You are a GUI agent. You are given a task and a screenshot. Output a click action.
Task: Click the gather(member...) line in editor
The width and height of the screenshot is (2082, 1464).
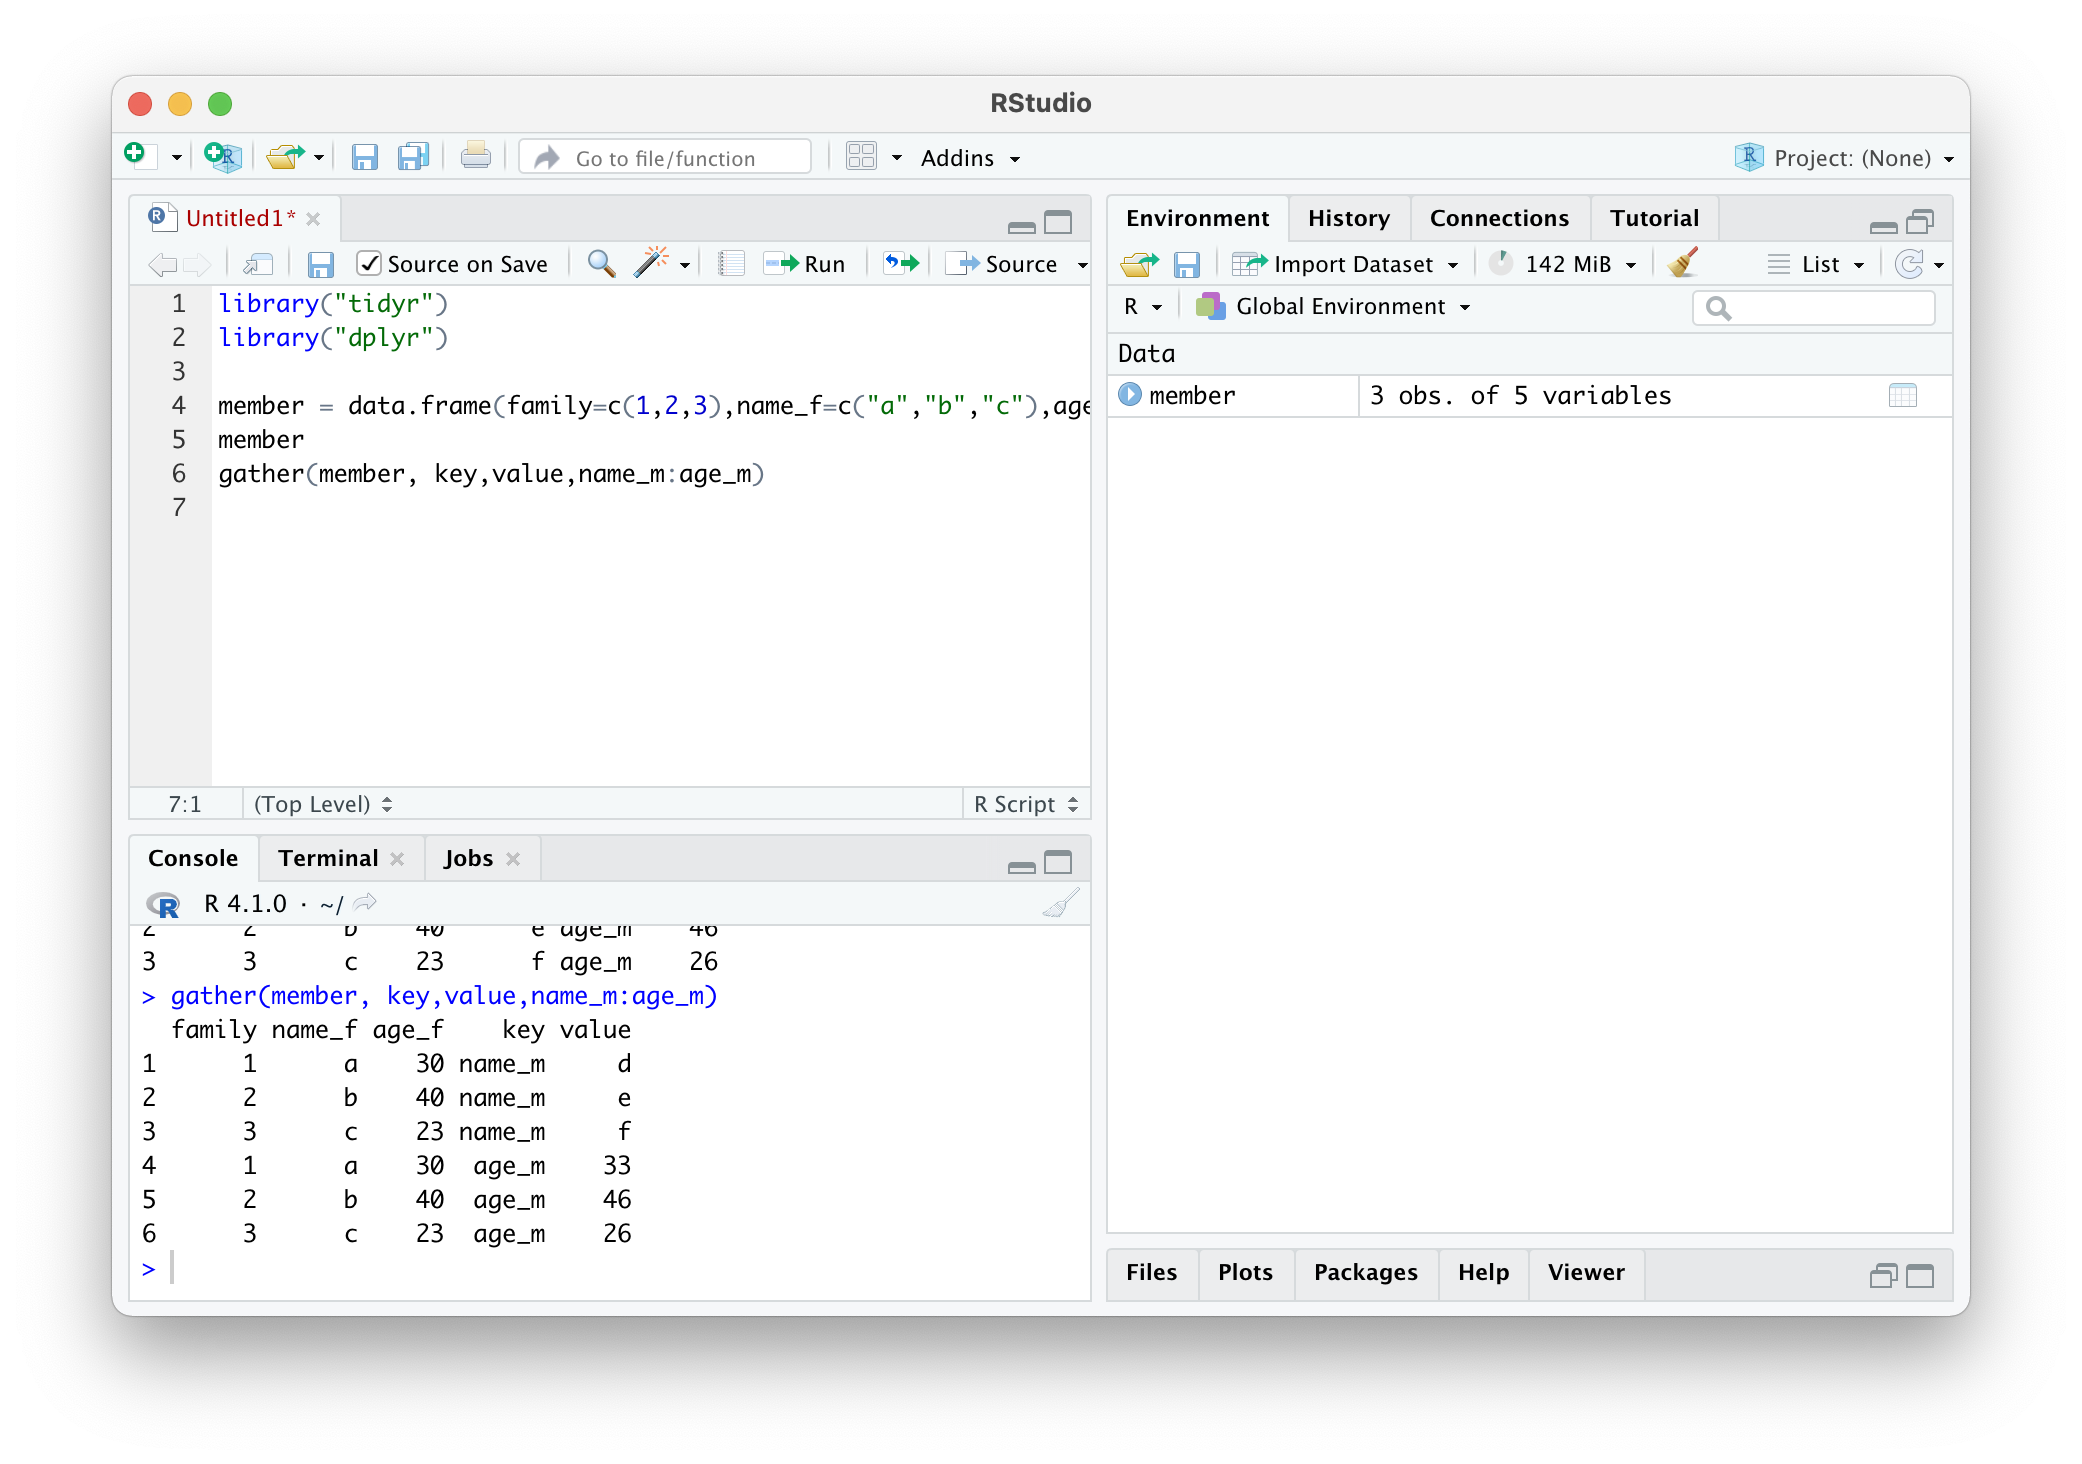[491, 474]
